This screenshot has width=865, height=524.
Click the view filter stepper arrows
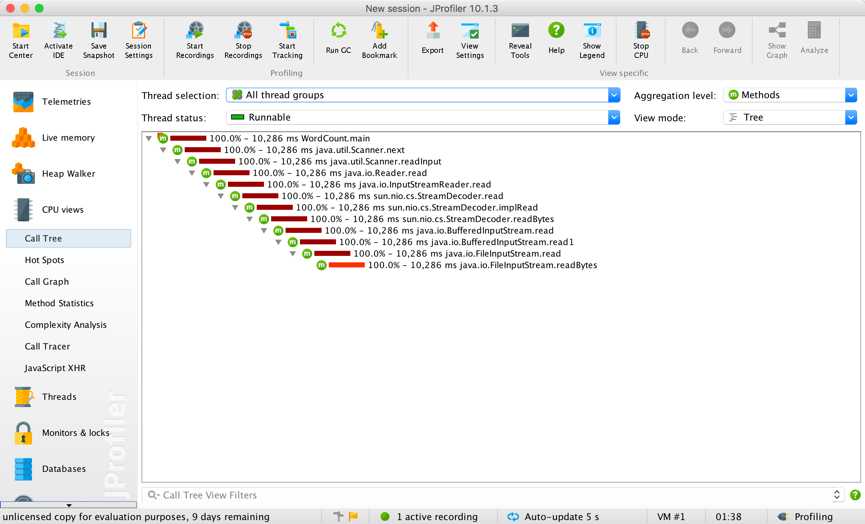837,495
